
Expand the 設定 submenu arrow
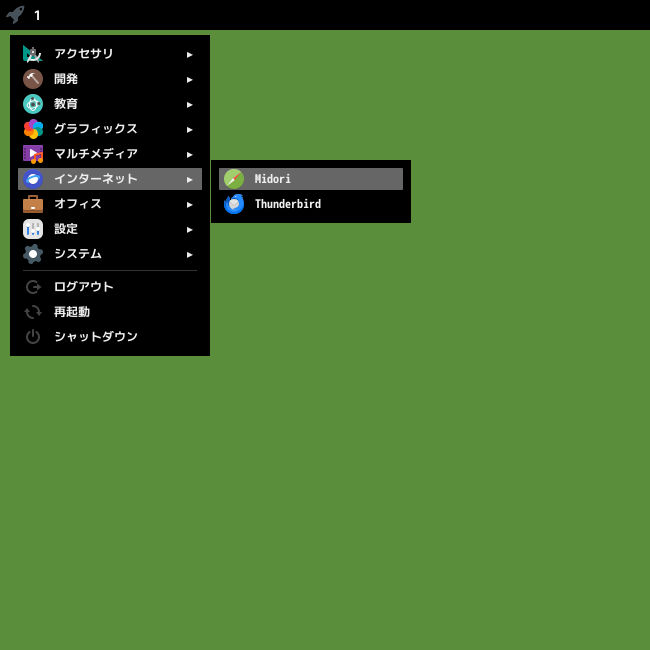189,229
